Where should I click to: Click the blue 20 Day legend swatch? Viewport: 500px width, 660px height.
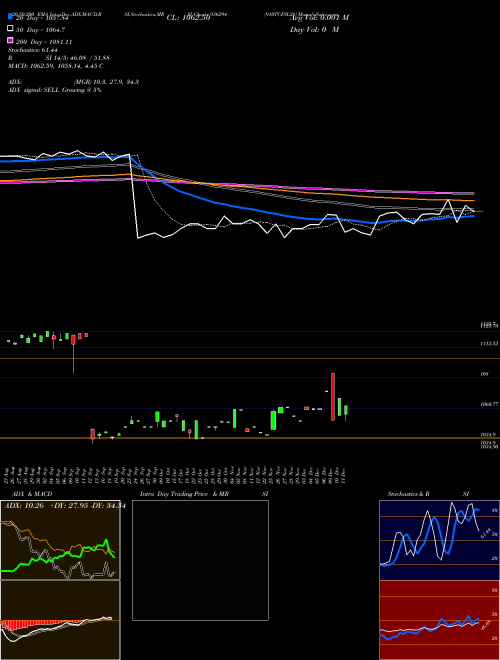(x=10, y=17)
